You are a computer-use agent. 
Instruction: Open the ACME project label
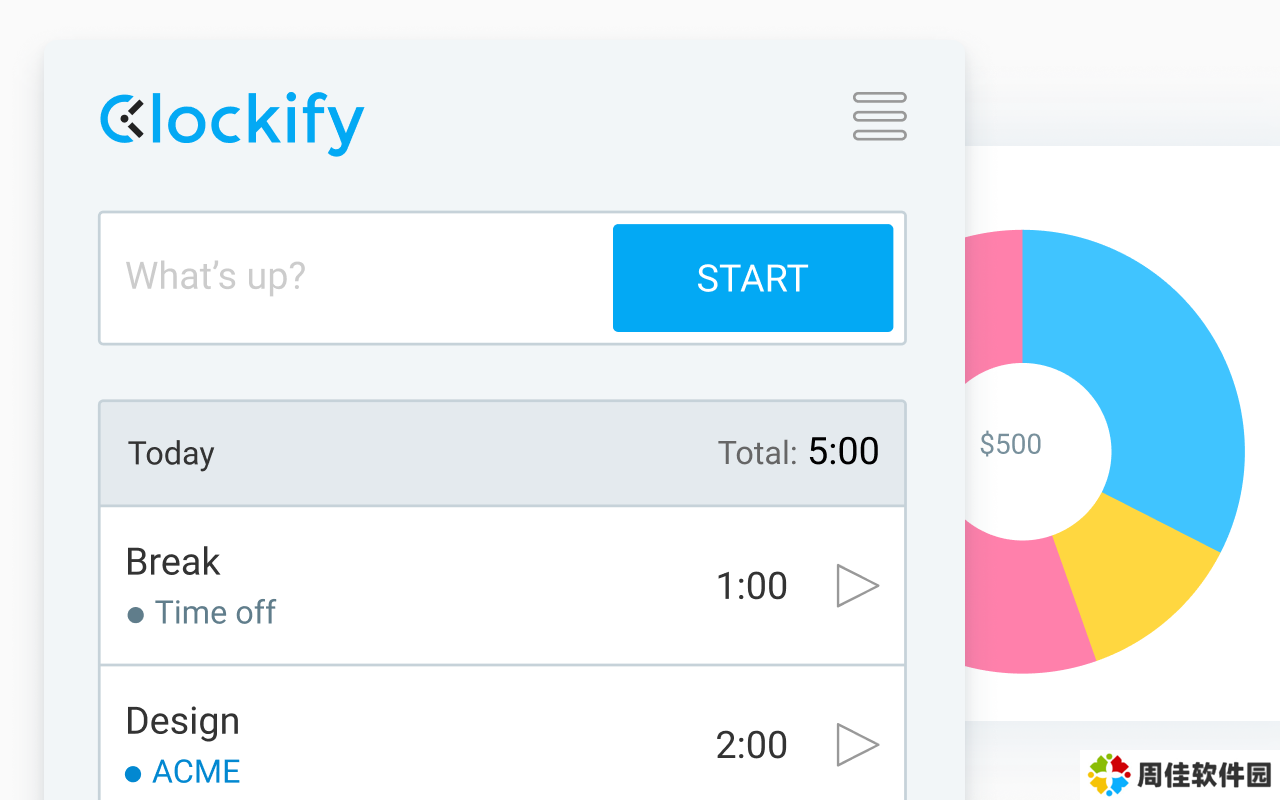[196, 772]
